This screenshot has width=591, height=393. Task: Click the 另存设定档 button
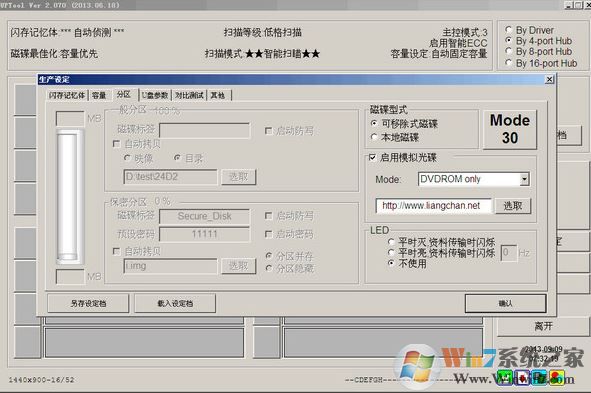tap(88, 303)
